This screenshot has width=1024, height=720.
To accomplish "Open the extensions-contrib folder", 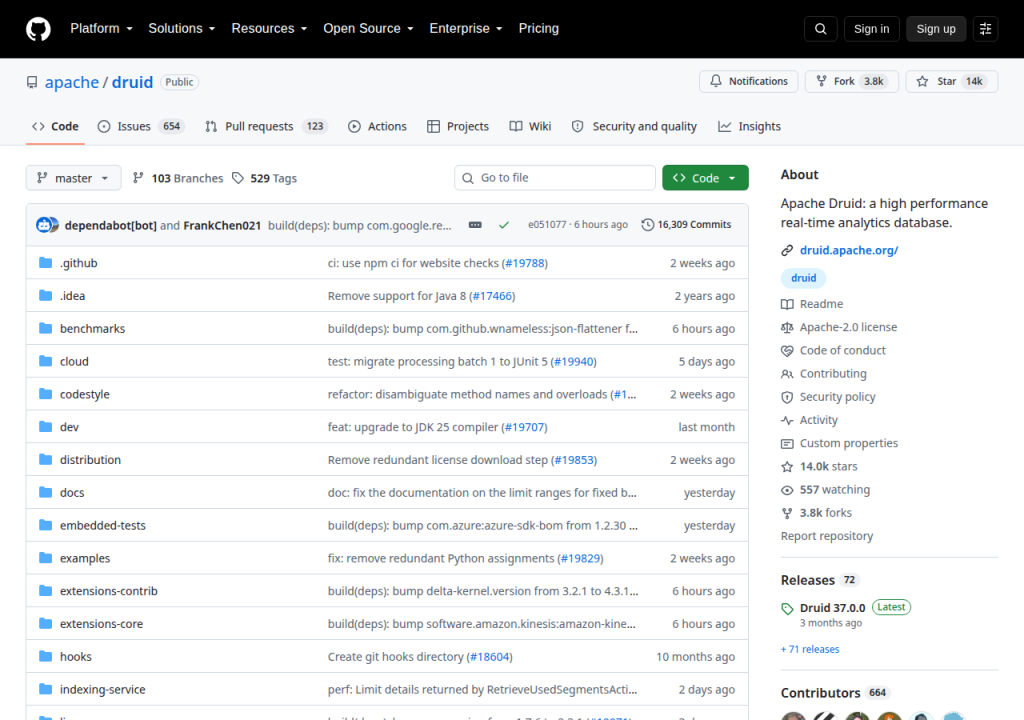I will point(108,591).
